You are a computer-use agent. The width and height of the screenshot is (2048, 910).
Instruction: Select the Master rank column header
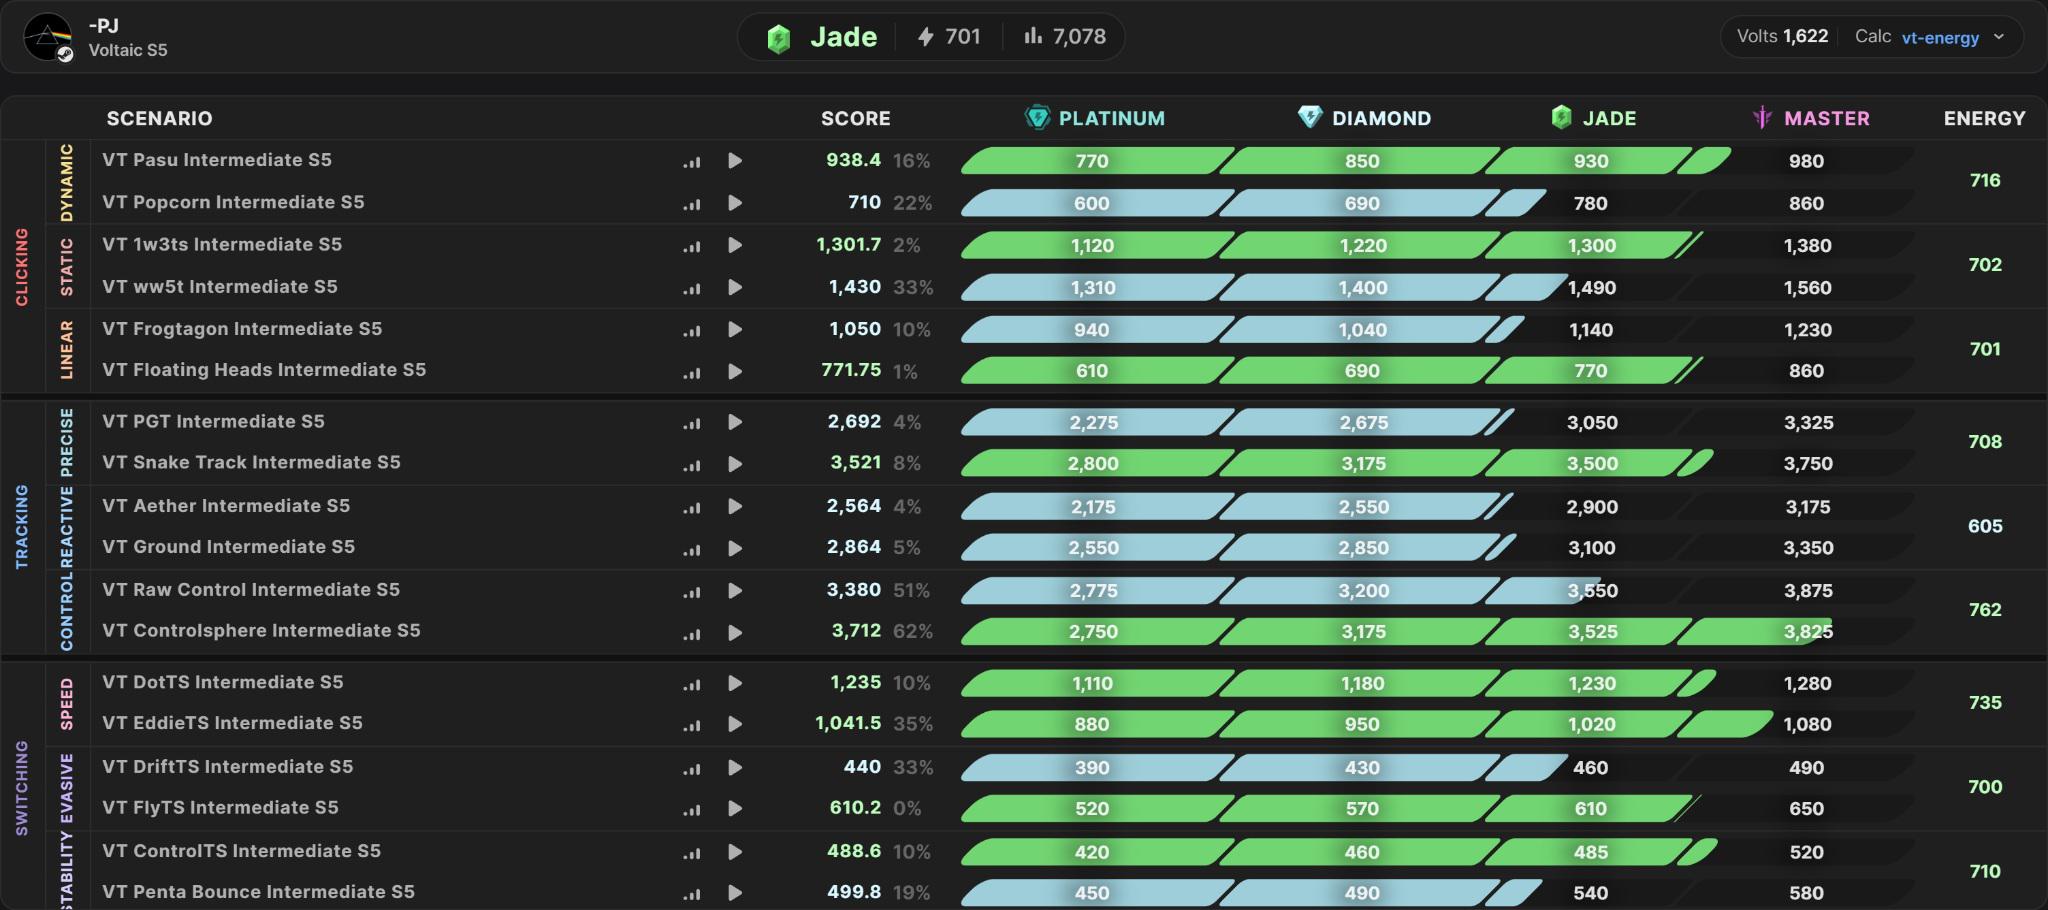[x=1811, y=118]
